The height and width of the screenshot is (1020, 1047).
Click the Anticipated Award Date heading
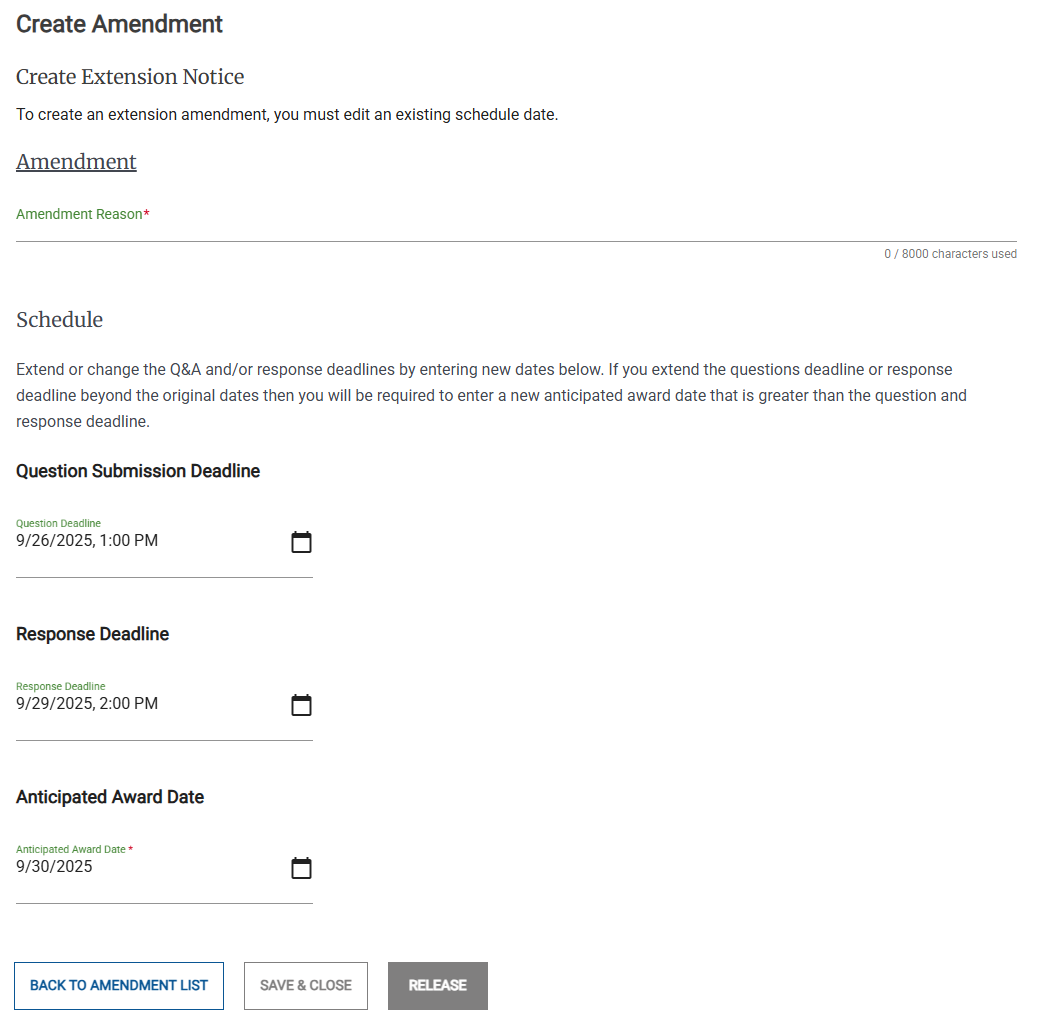(110, 796)
